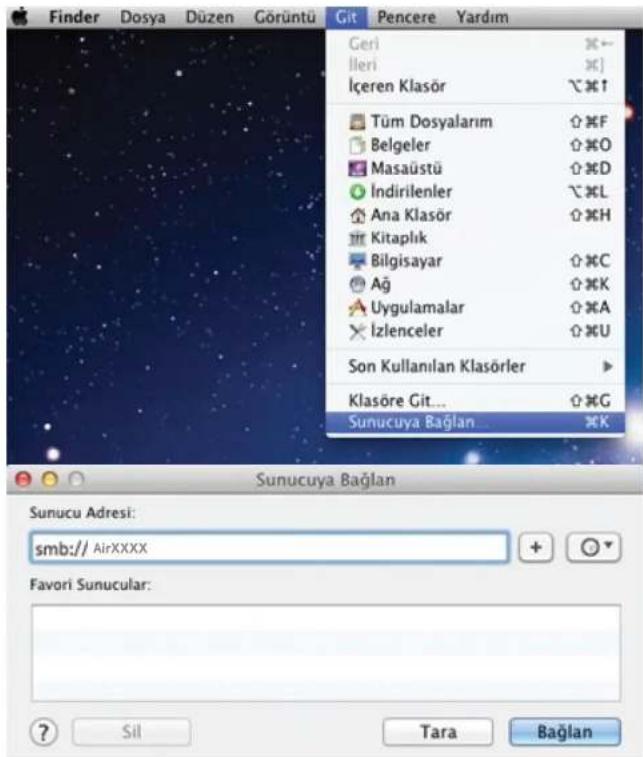Click the Uygulamalar applications icon
643x757 pixels.
357,307
